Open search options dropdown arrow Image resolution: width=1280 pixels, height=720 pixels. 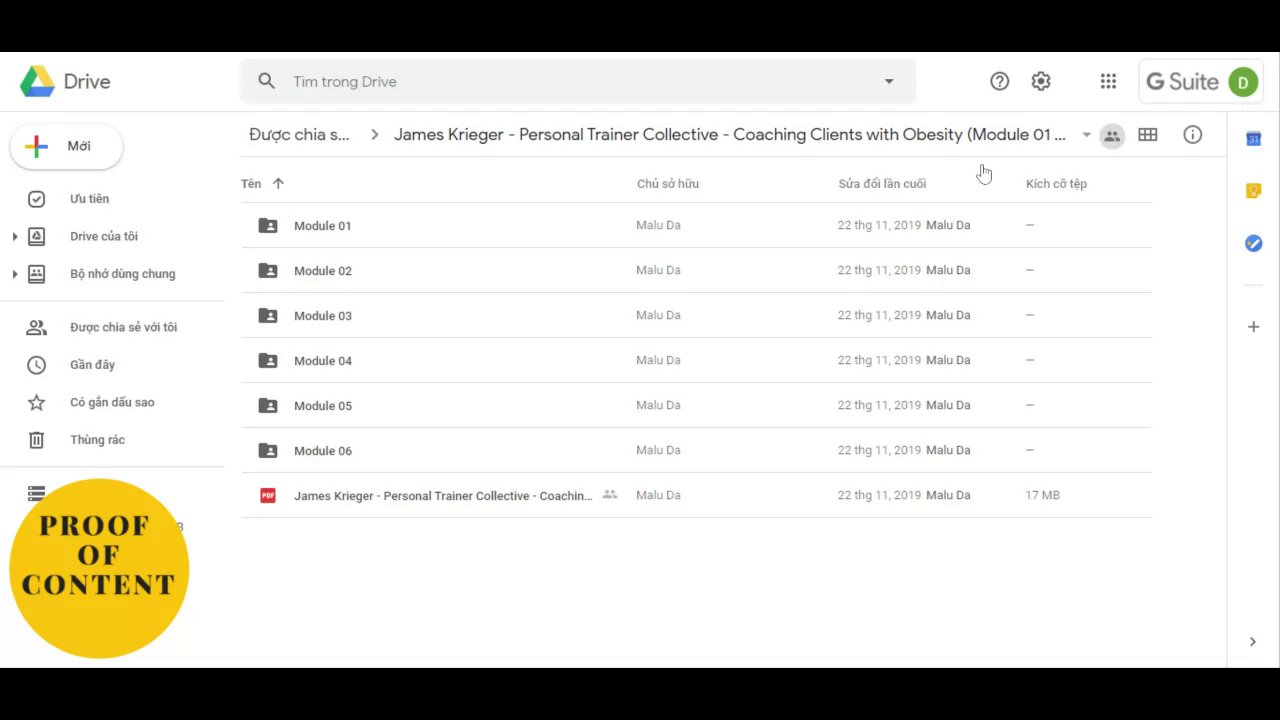(888, 81)
